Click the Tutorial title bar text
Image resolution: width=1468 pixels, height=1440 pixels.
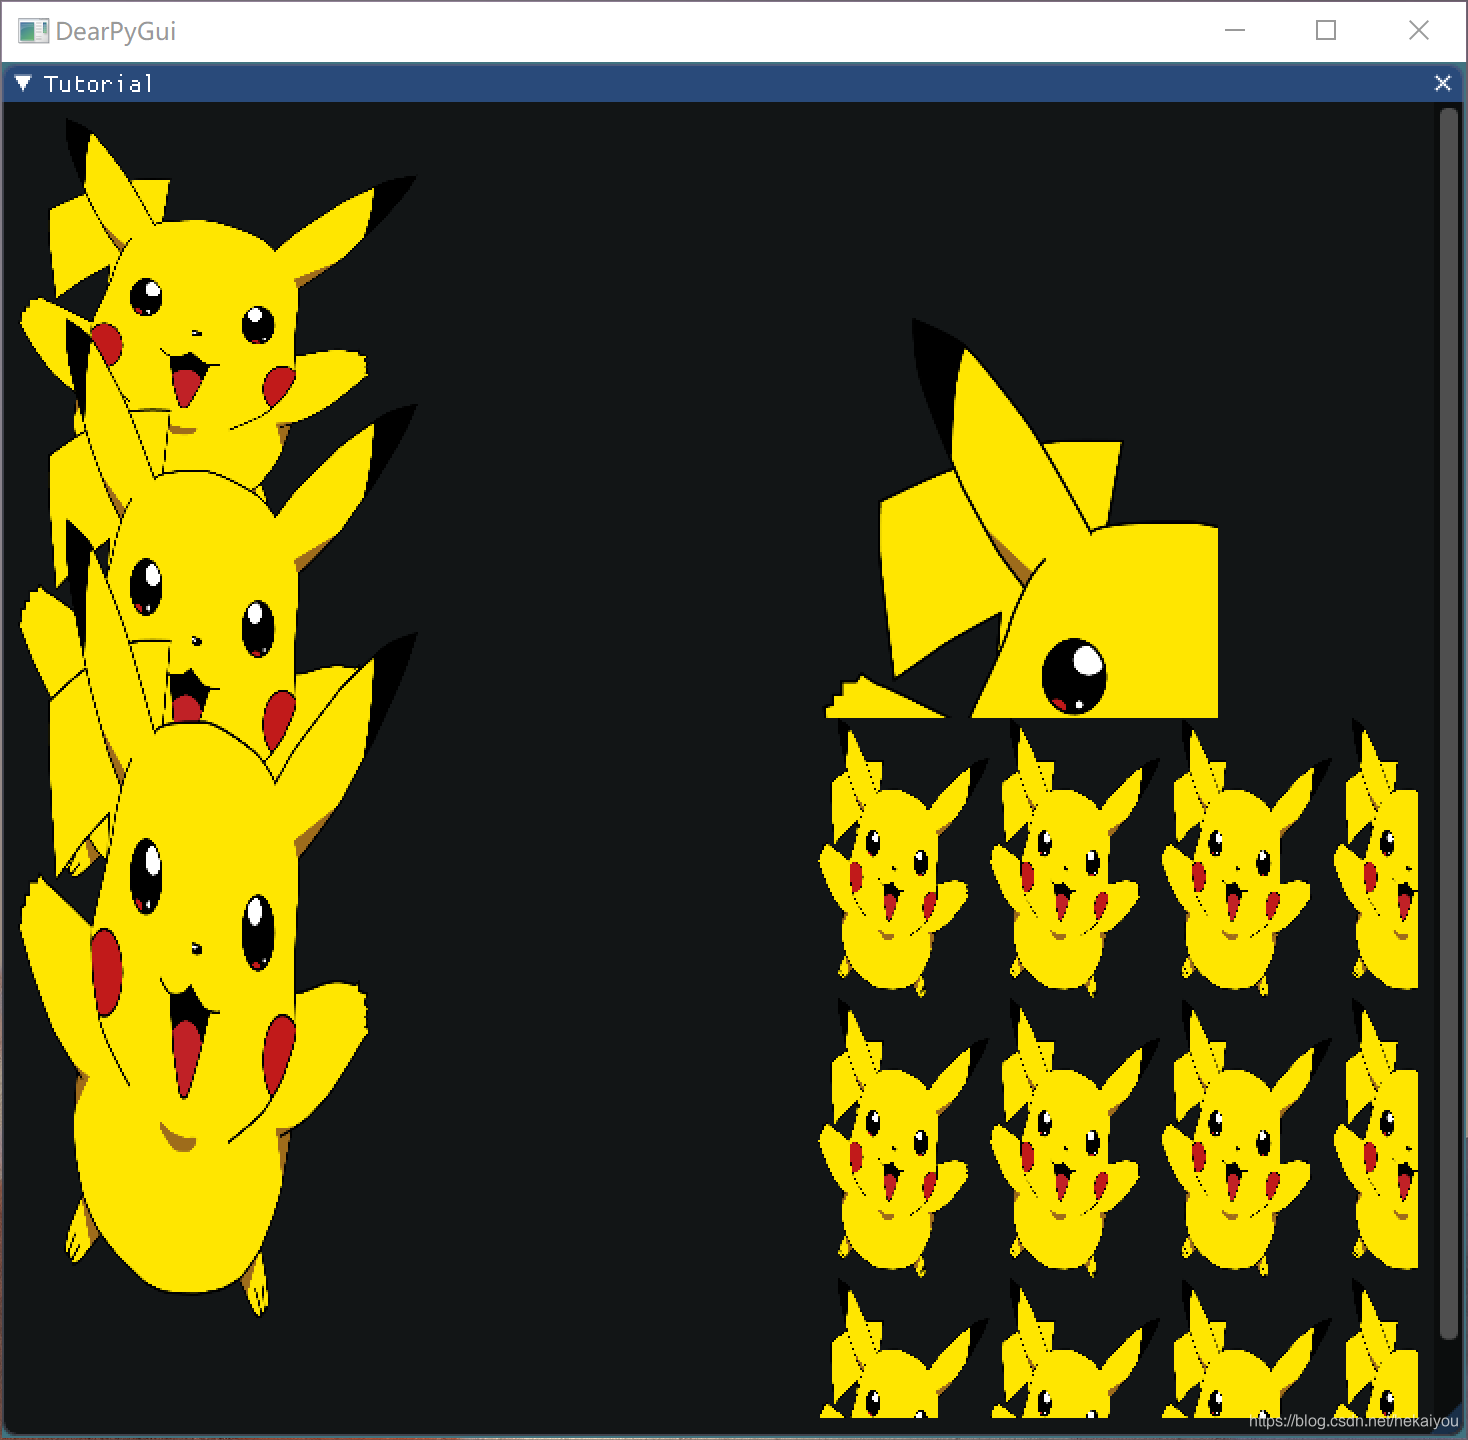click(x=98, y=84)
